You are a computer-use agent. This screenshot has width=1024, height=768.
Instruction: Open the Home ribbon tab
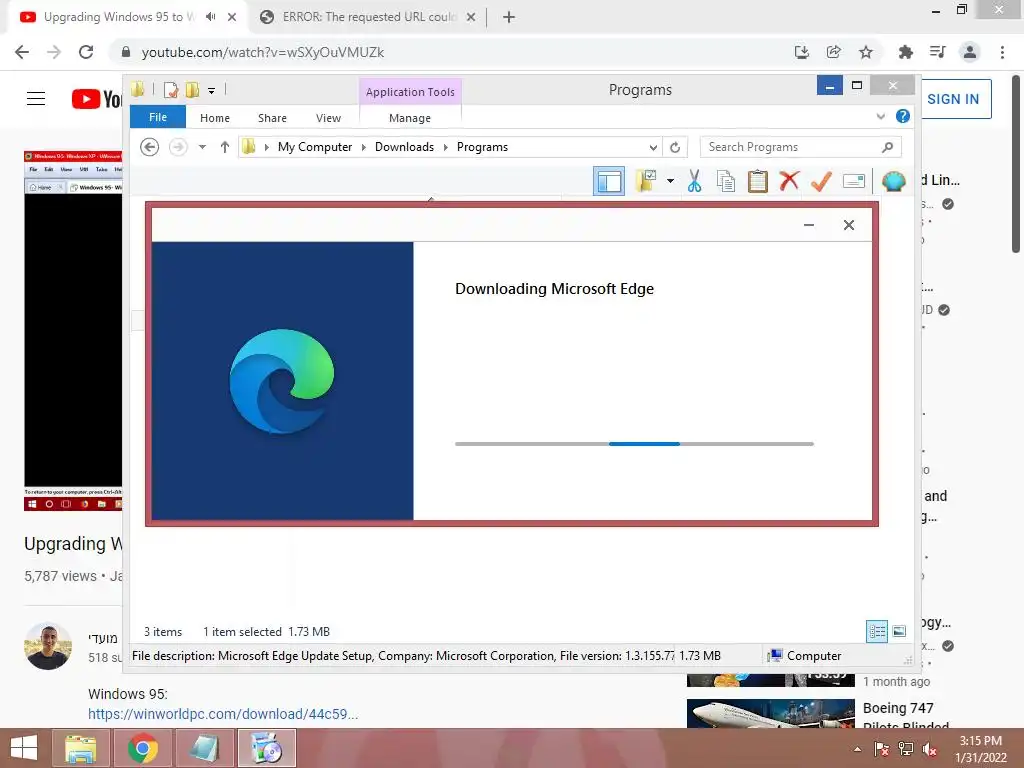[215, 118]
